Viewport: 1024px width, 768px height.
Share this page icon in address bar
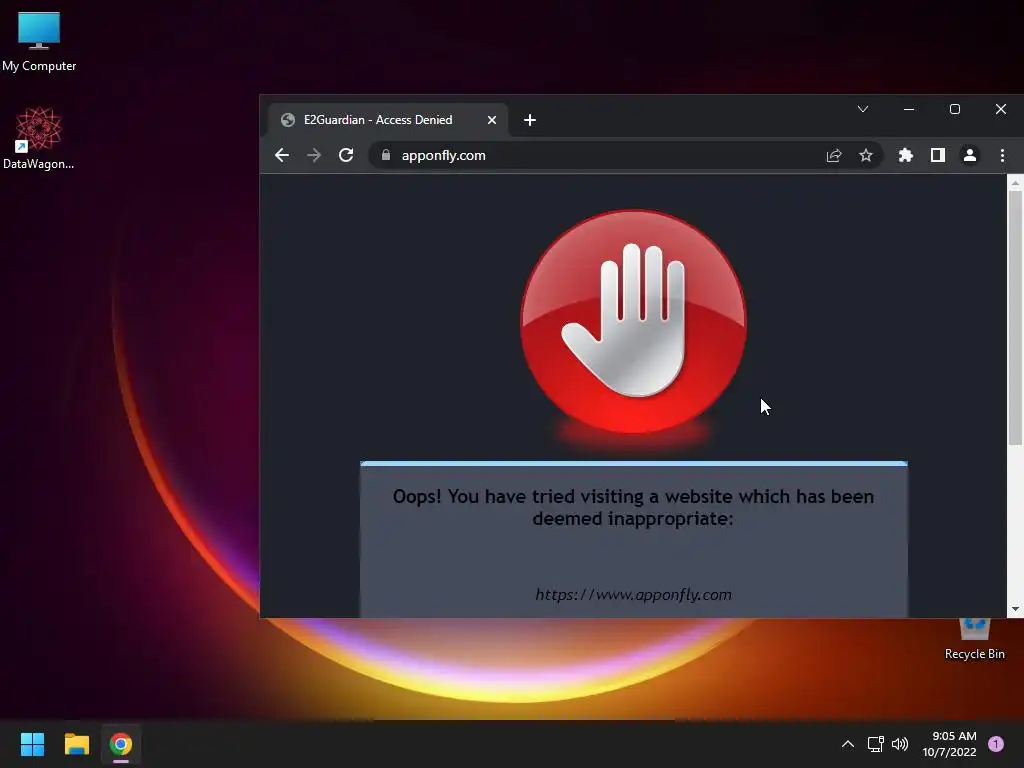point(834,155)
